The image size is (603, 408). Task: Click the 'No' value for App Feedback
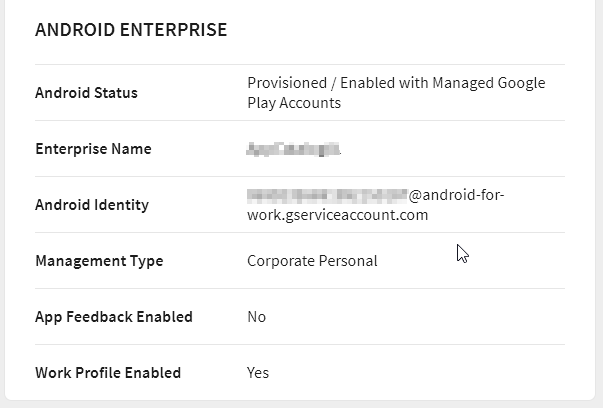click(x=257, y=317)
